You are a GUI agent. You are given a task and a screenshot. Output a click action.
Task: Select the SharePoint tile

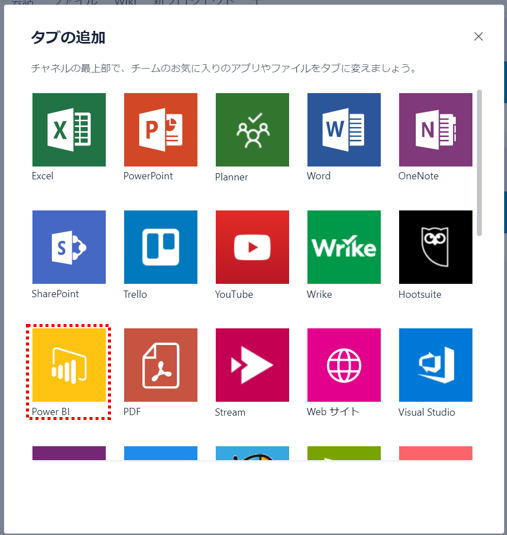click(69, 247)
